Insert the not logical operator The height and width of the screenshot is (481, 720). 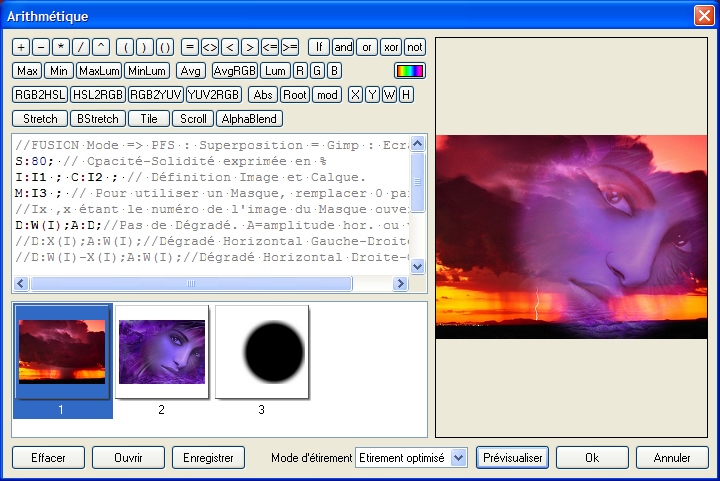tap(415, 47)
